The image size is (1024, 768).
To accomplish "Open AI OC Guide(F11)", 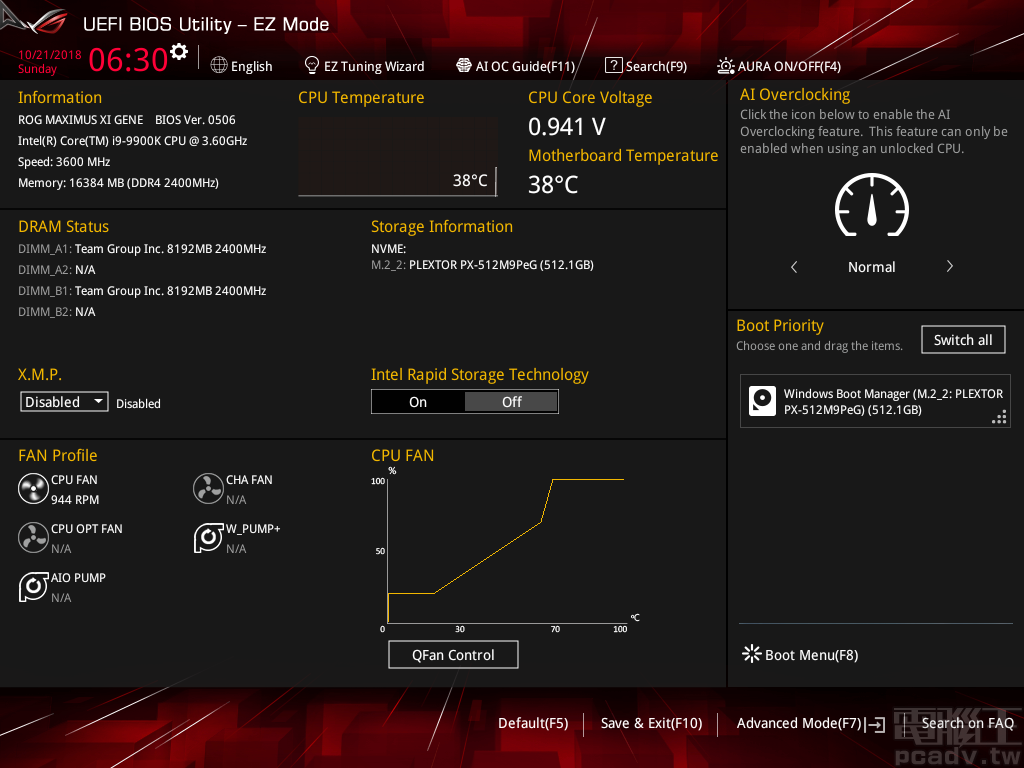I will click(x=525, y=67).
